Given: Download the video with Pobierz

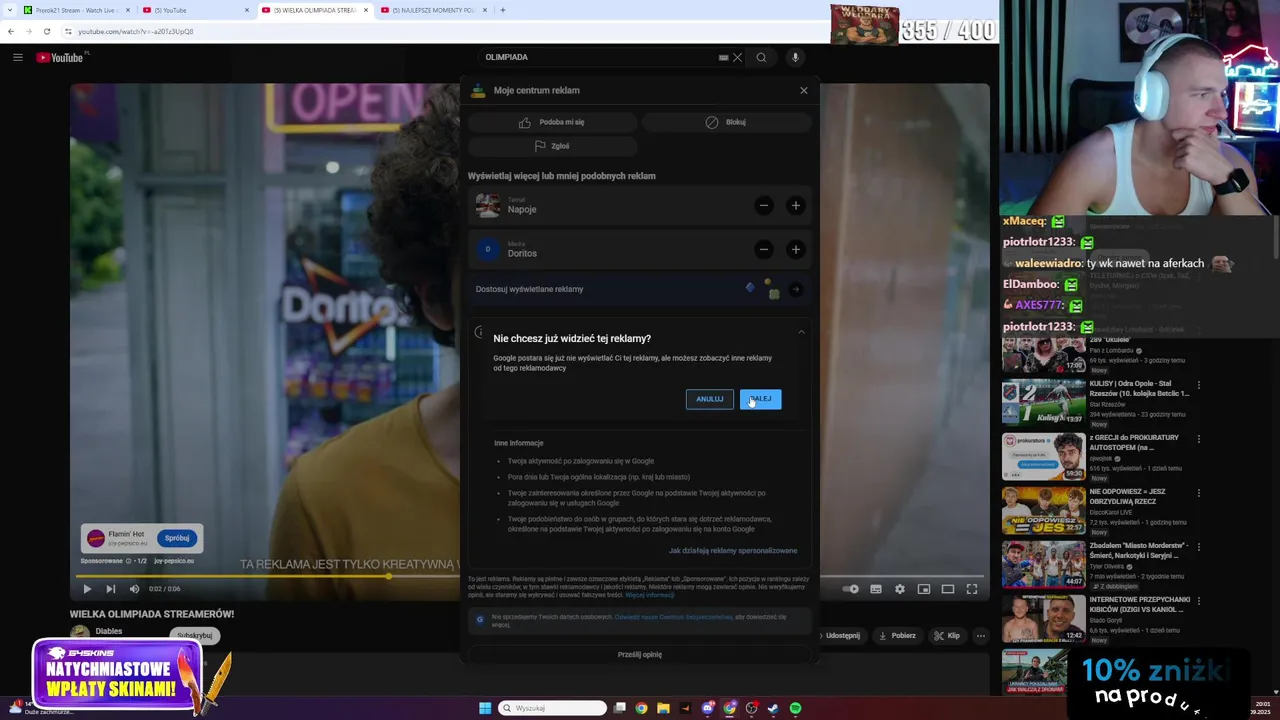Looking at the screenshot, I should coord(897,636).
